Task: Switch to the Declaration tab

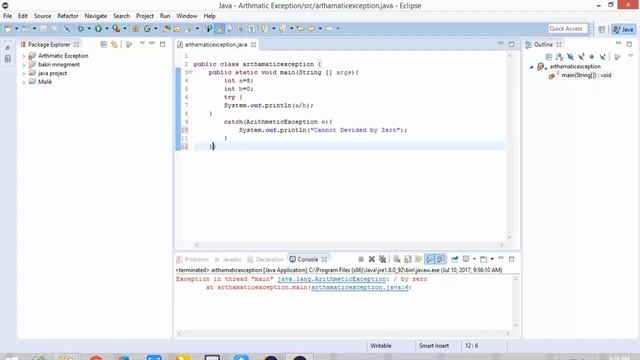Action: [266, 260]
